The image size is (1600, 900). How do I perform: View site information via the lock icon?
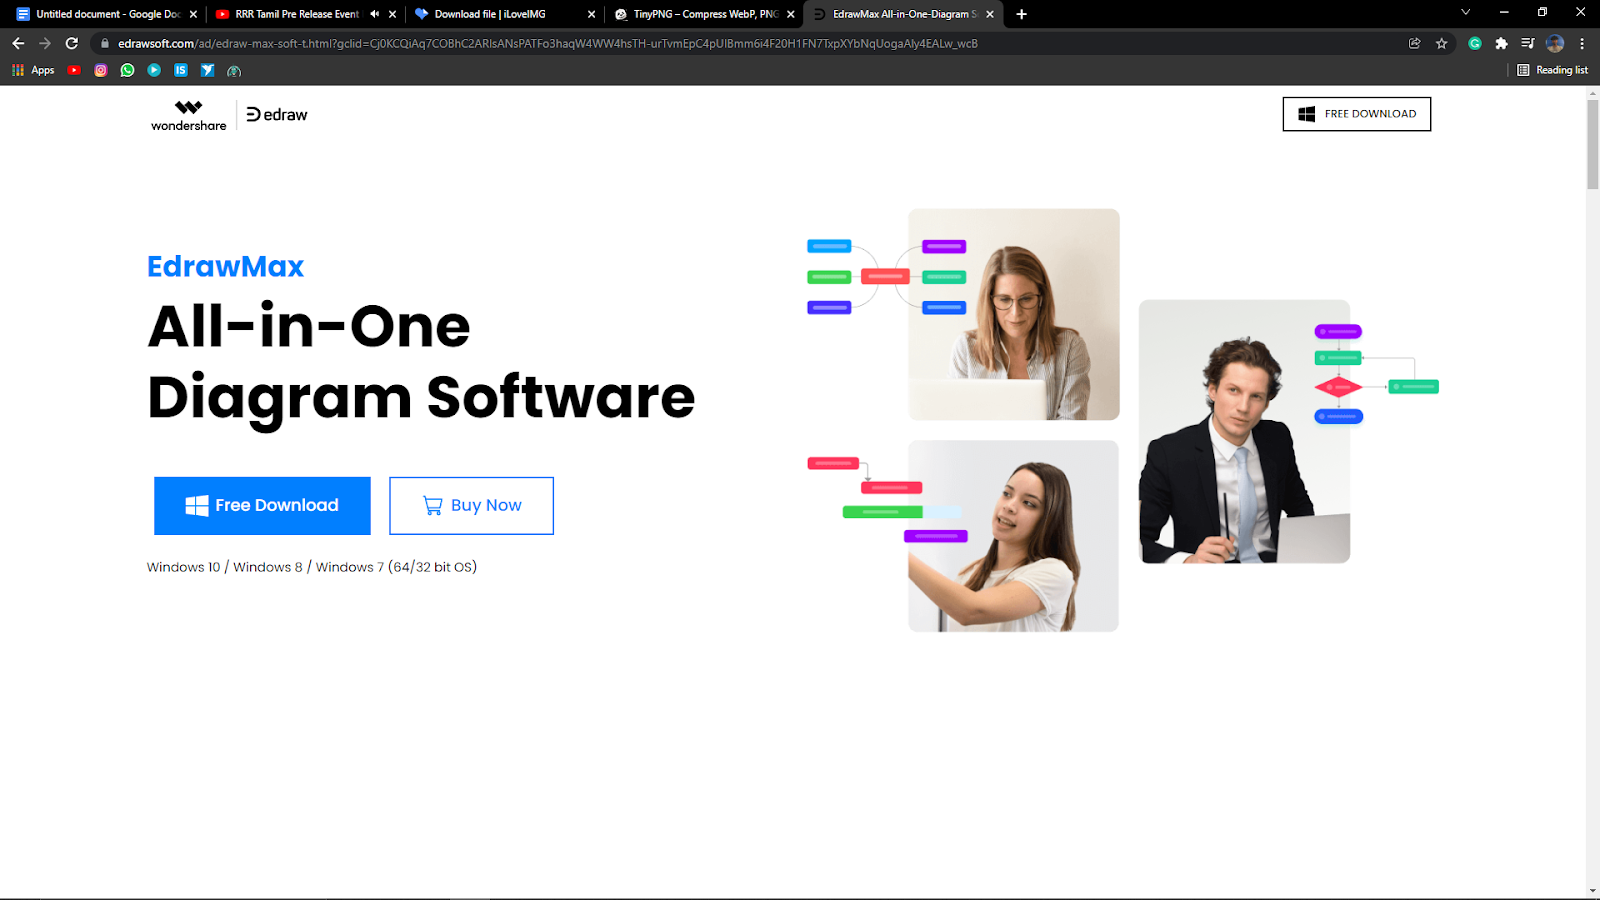pyautogui.click(x=105, y=43)
